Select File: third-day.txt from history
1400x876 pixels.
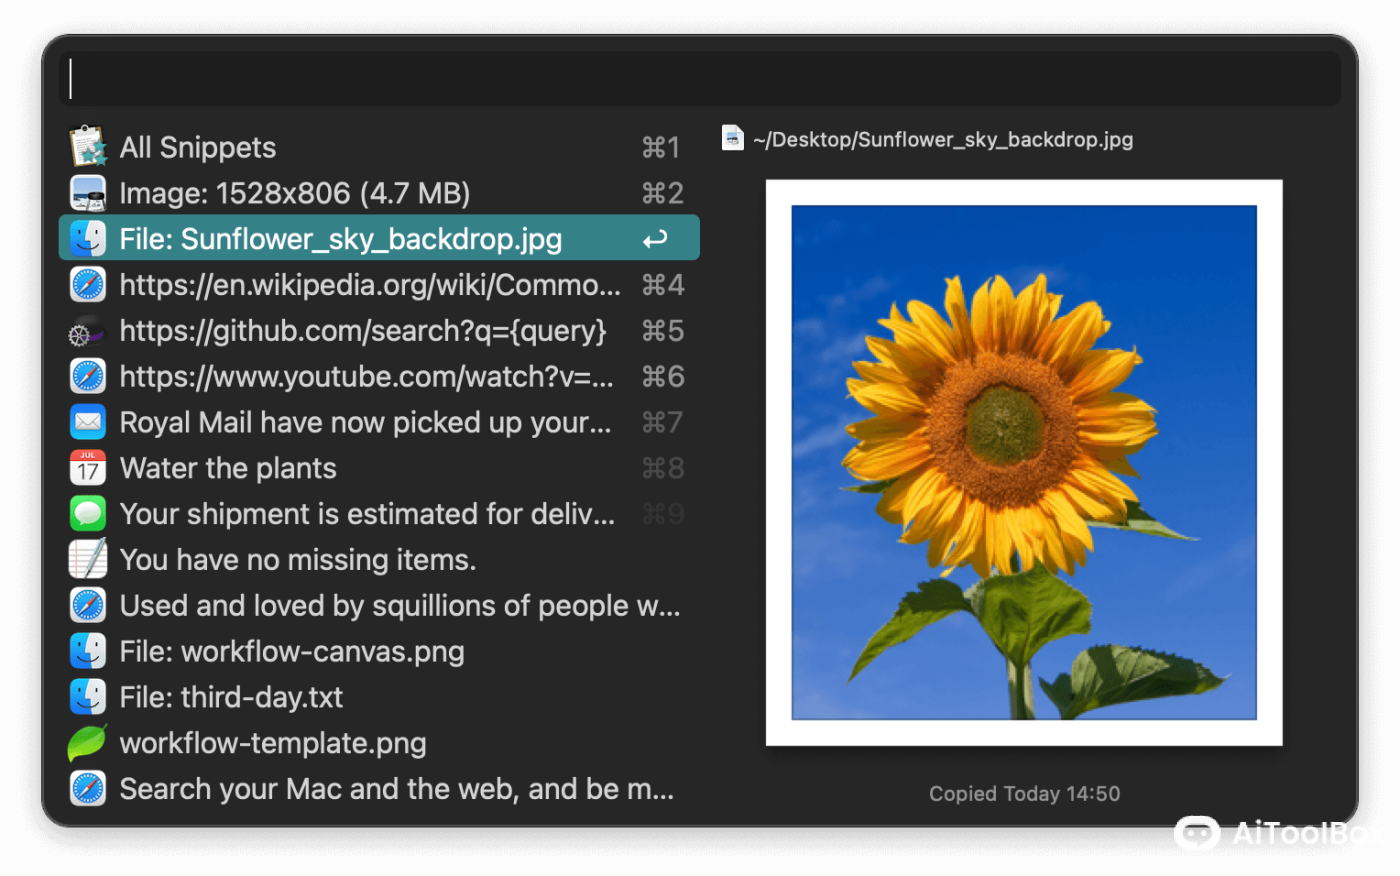point(231,698)
